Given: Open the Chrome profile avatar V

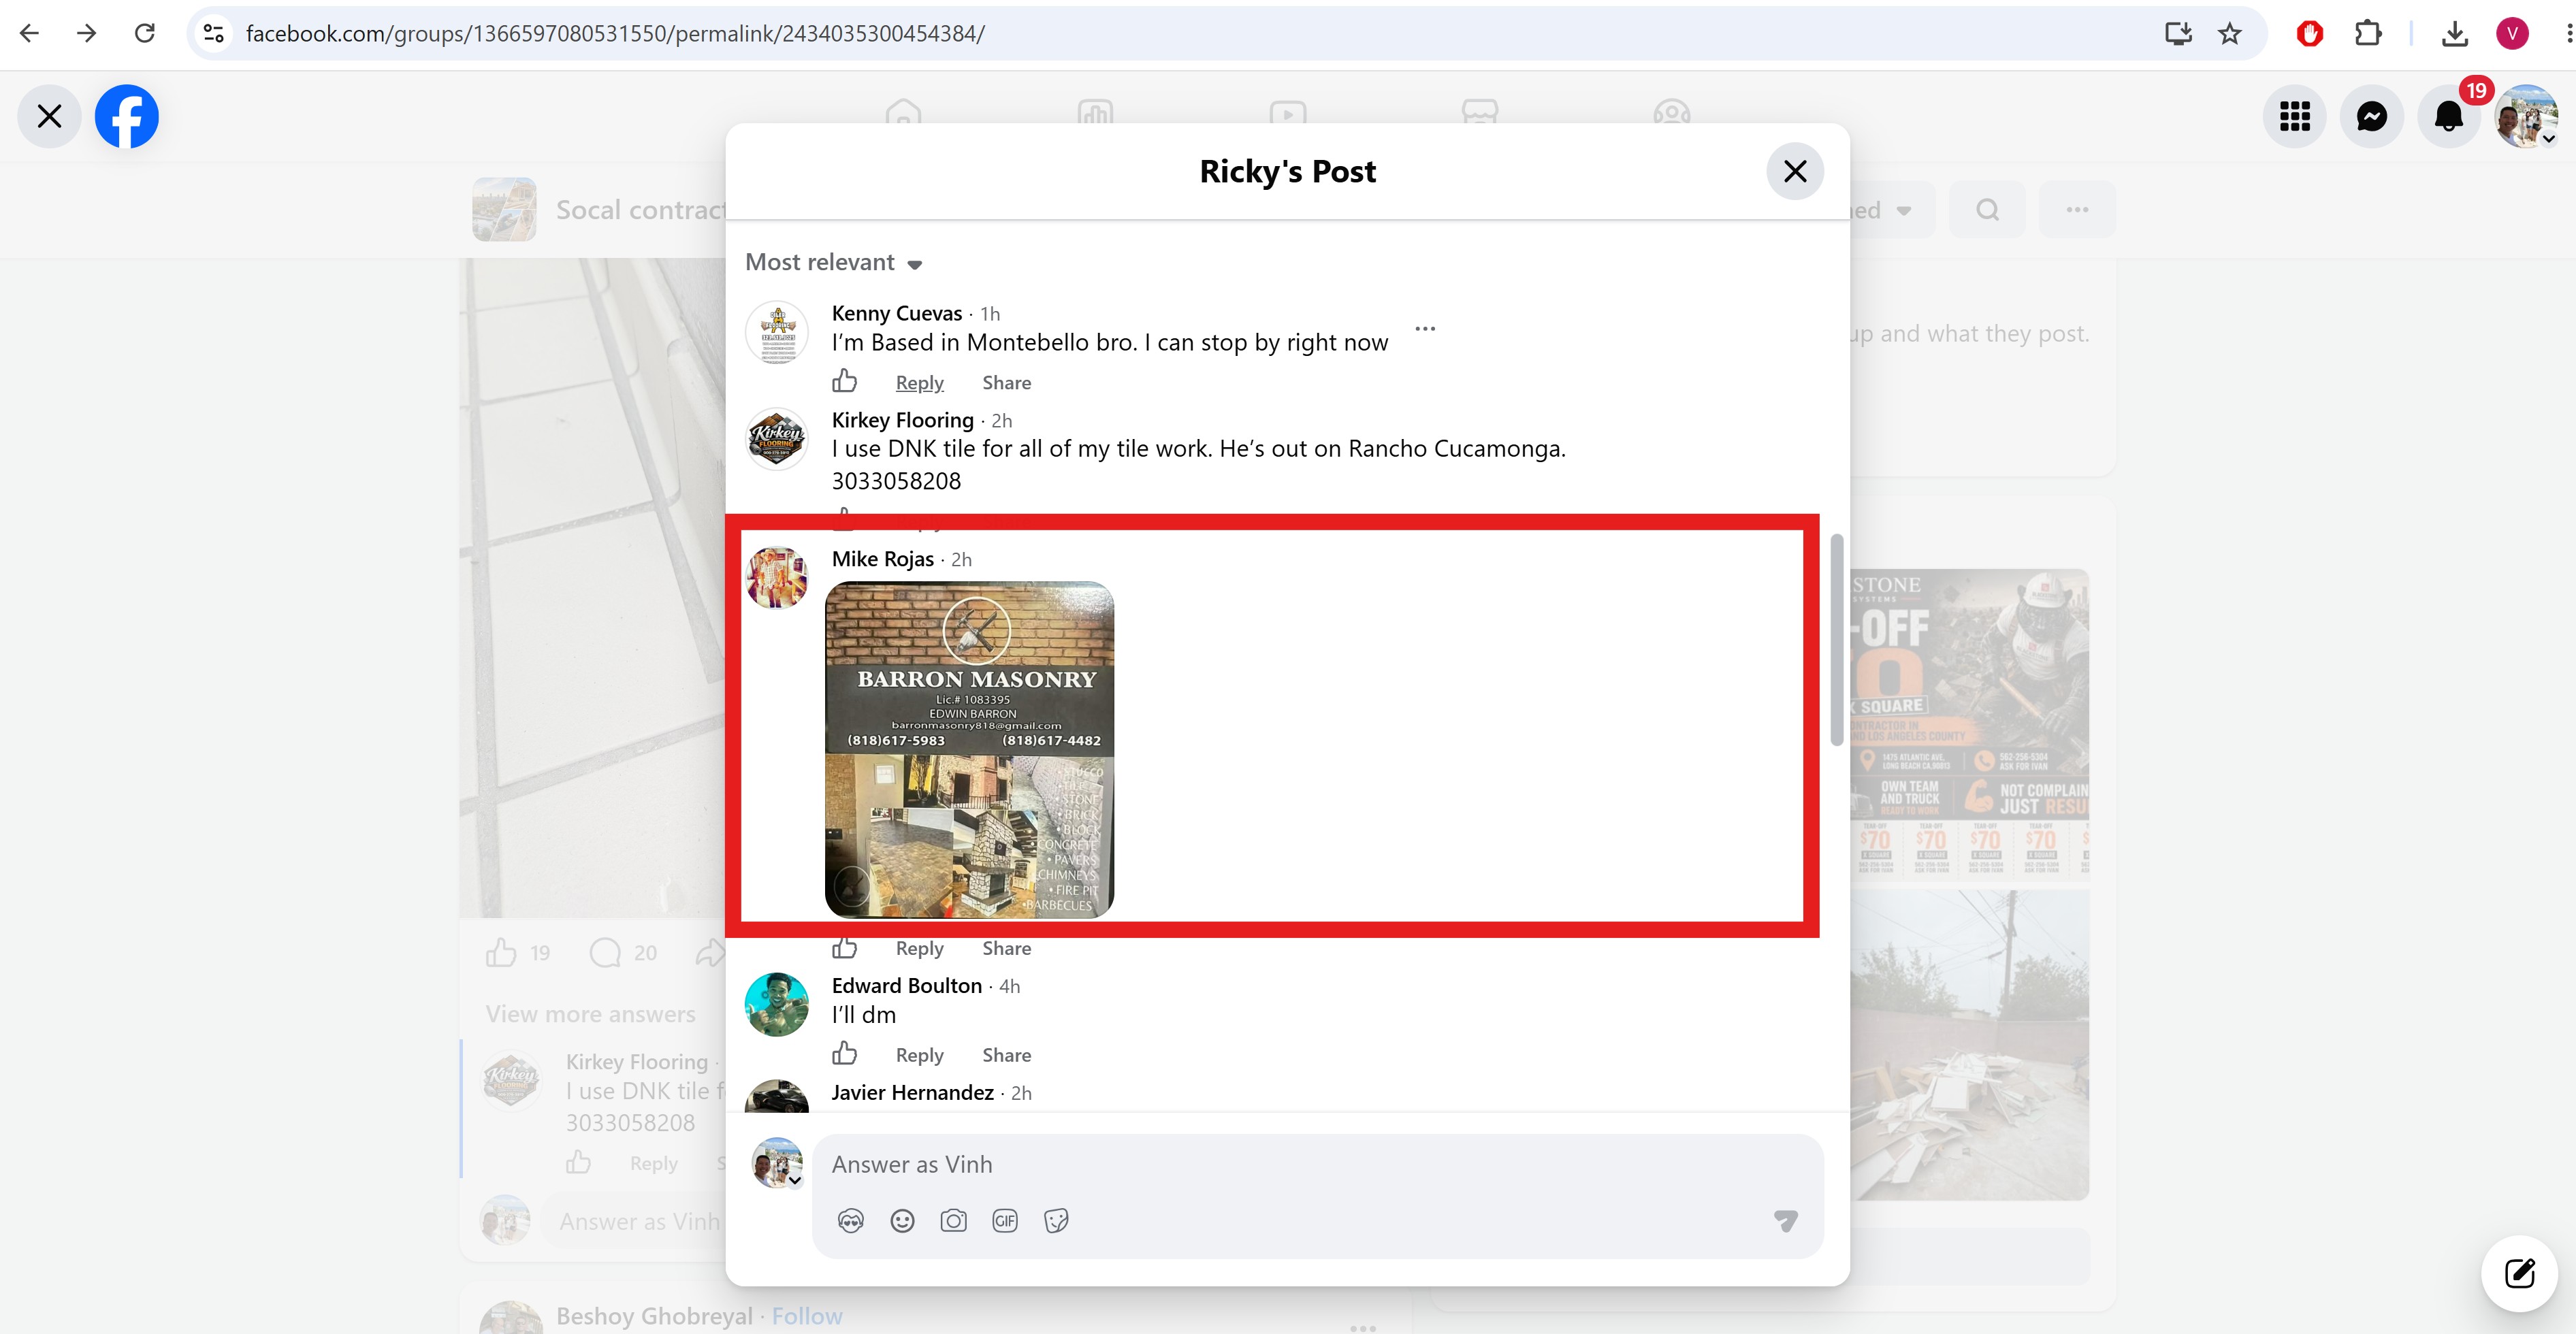Looking at the screenshot, I should pyautogui.click(x=2512, y=33).
